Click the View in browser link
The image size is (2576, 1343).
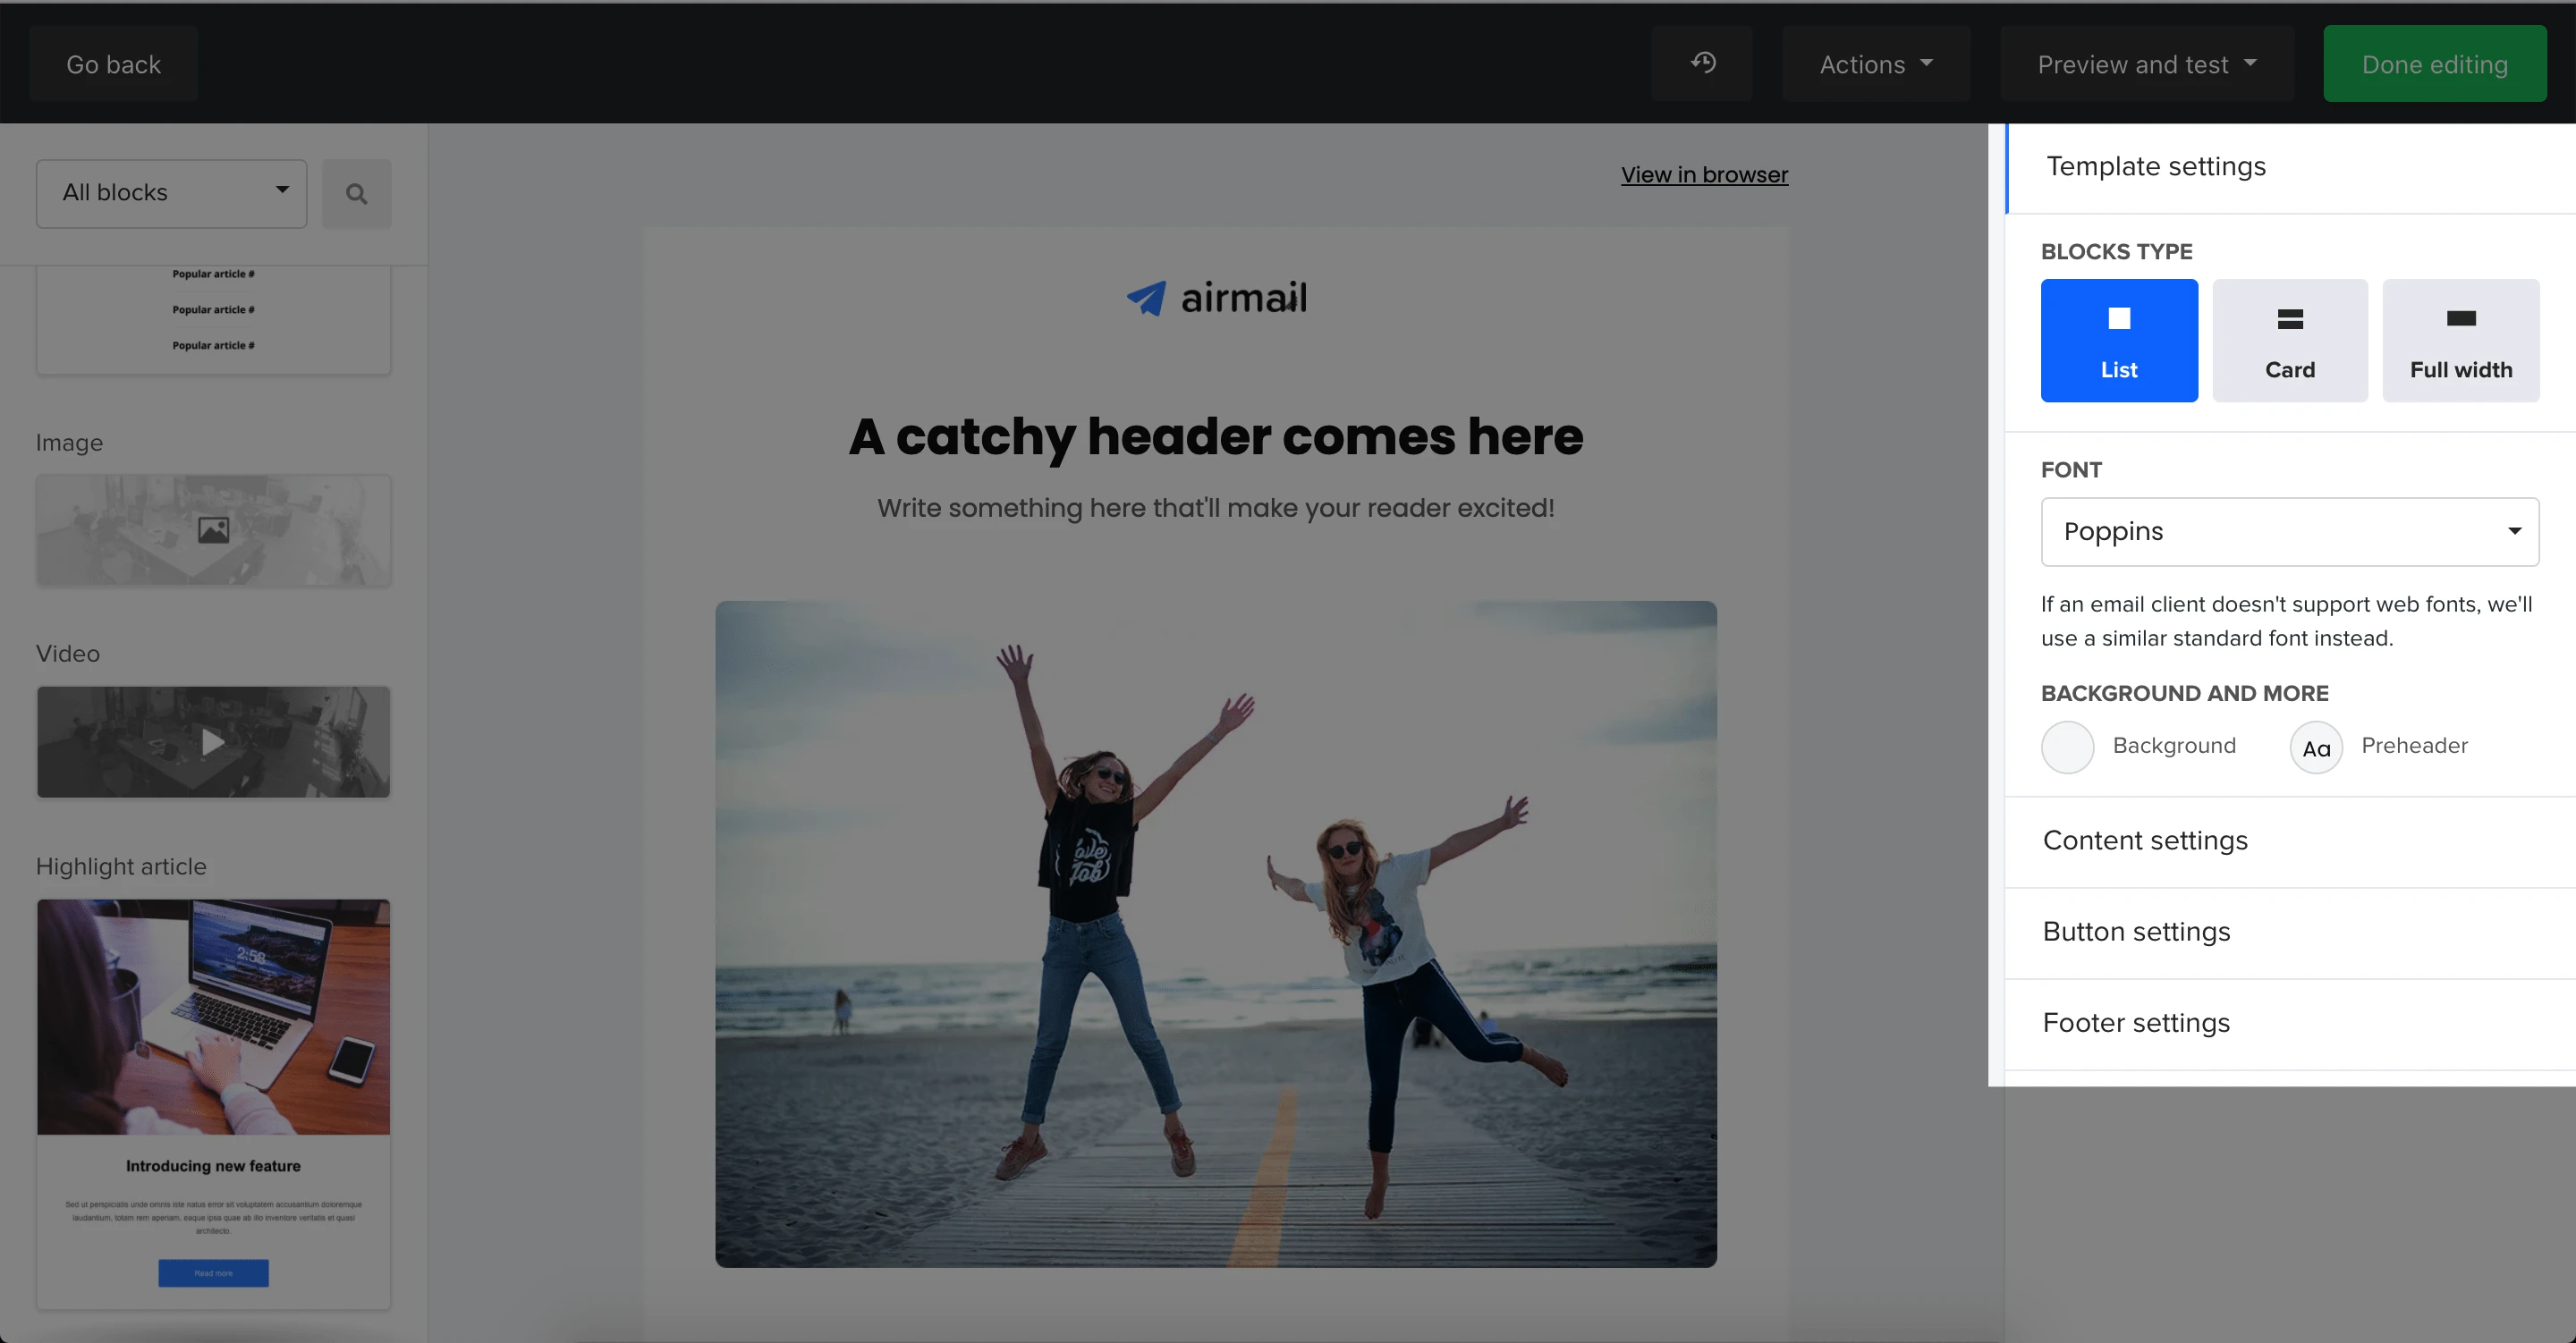click(1704, 175)
